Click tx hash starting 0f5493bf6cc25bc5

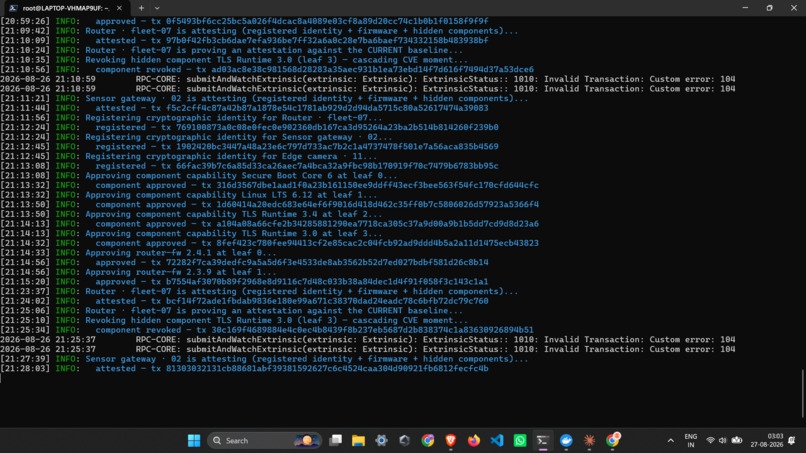(x=327, y=21)
